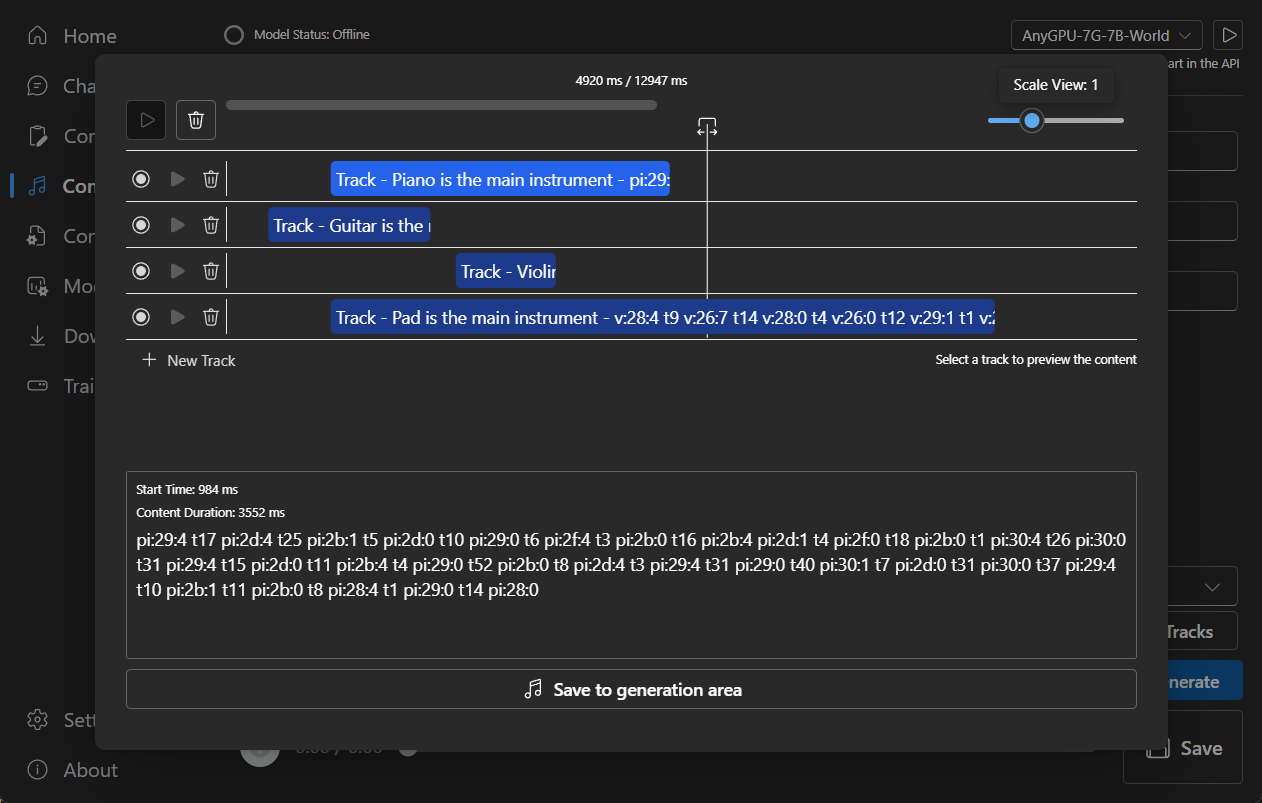
Task: Adjust the Scale View slider handle
Action: (1032, 121)
